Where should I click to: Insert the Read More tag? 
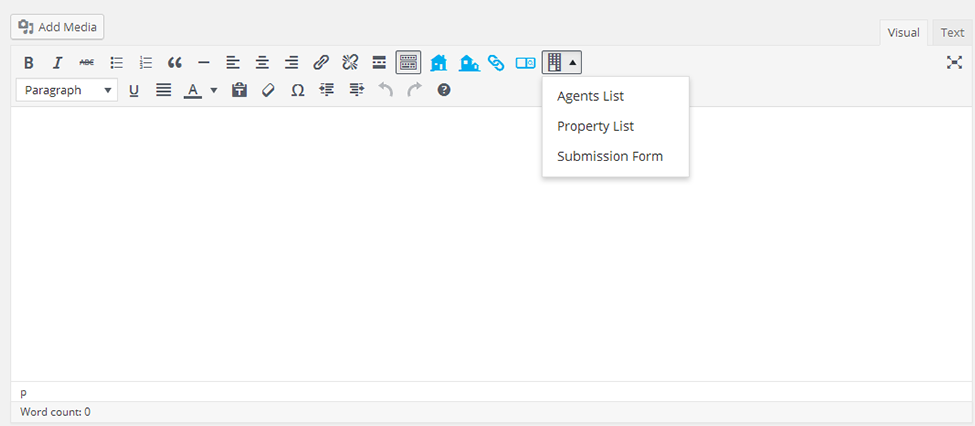click(x=379, y=62)
